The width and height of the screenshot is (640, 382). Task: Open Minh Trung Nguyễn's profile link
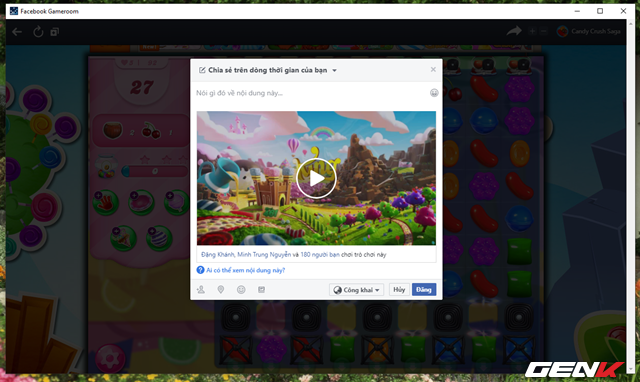(264, 255)
